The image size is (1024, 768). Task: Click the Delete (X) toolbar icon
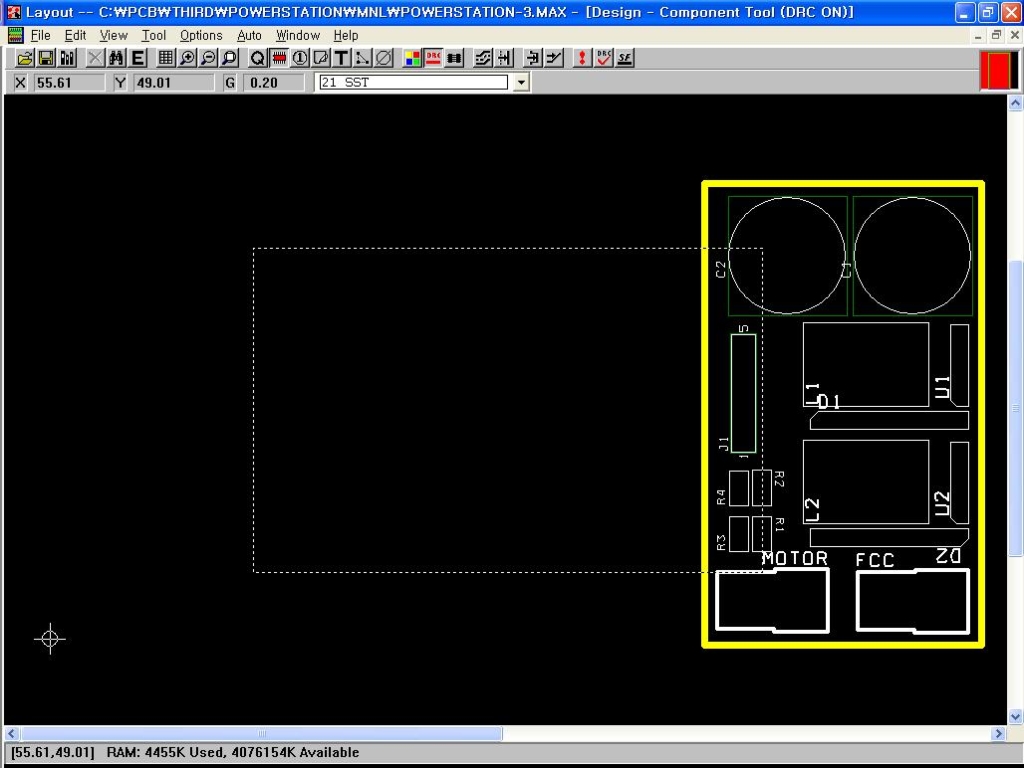pos(95,58)
